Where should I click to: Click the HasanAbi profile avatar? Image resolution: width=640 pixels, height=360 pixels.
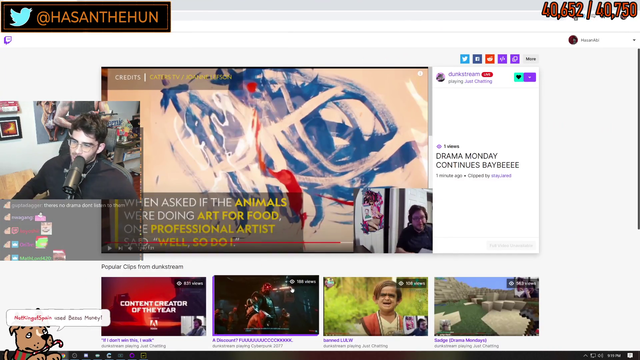[573, 40]
